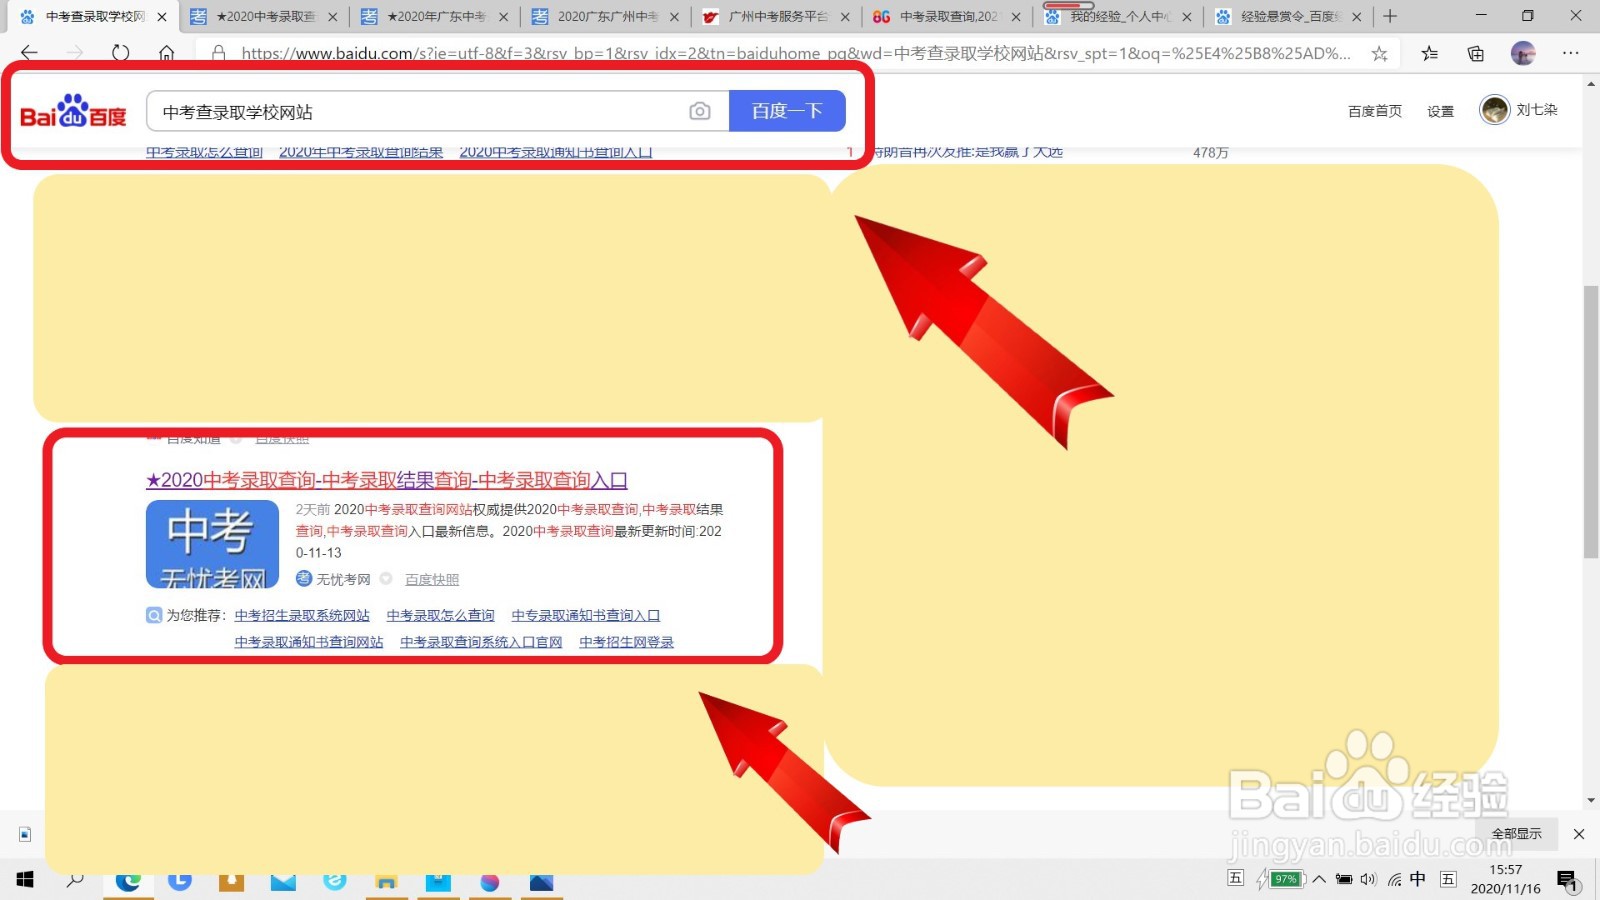Open the Windows notification center
The width and height of the screenshot is (1600, 900).
pyautogui.click(x=1568, y=880)
